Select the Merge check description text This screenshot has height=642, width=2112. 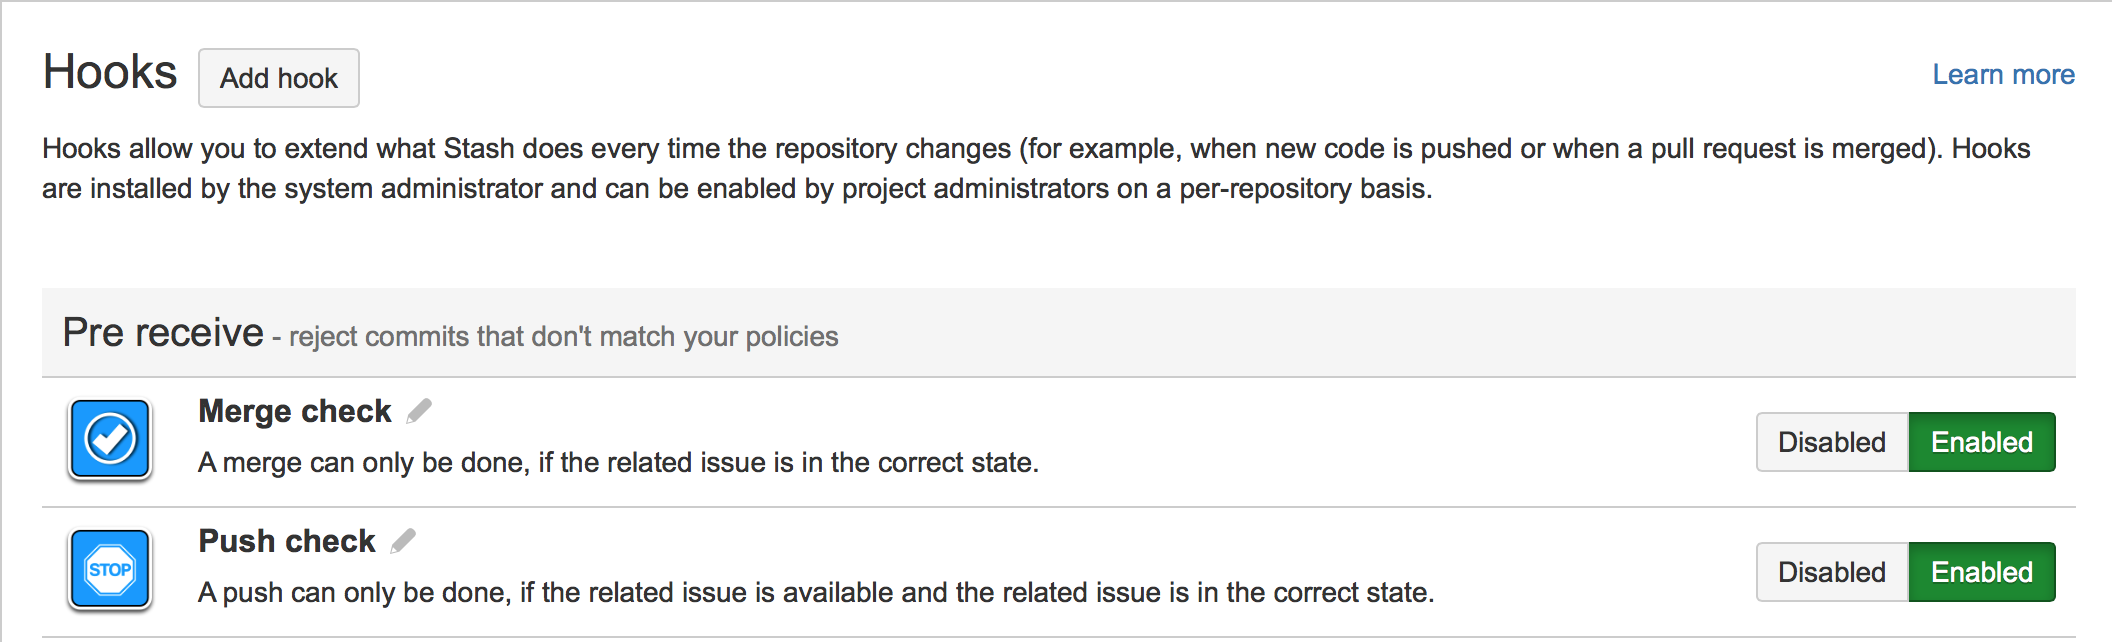tap(618, 463)
